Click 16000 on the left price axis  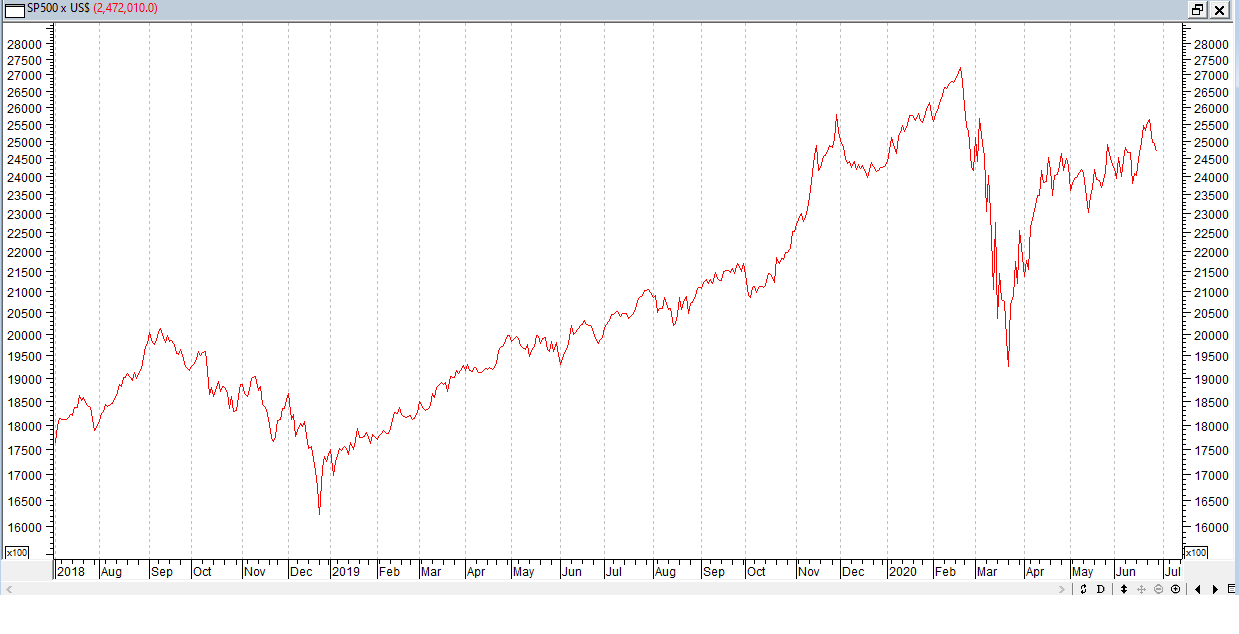(25, 527)
